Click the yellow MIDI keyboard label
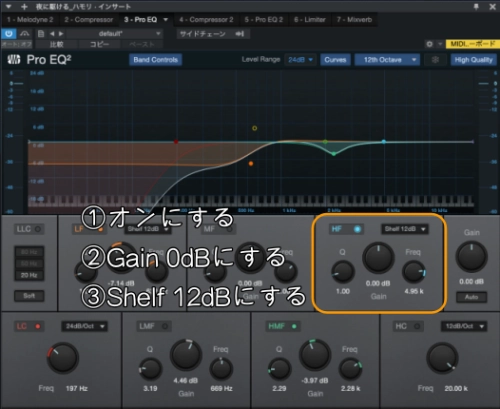500x409 pixels. point(472,44)
